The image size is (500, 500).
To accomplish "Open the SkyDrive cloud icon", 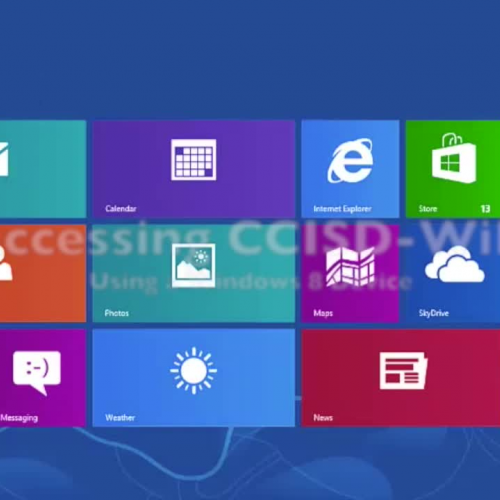I will [x=455, y=264].
